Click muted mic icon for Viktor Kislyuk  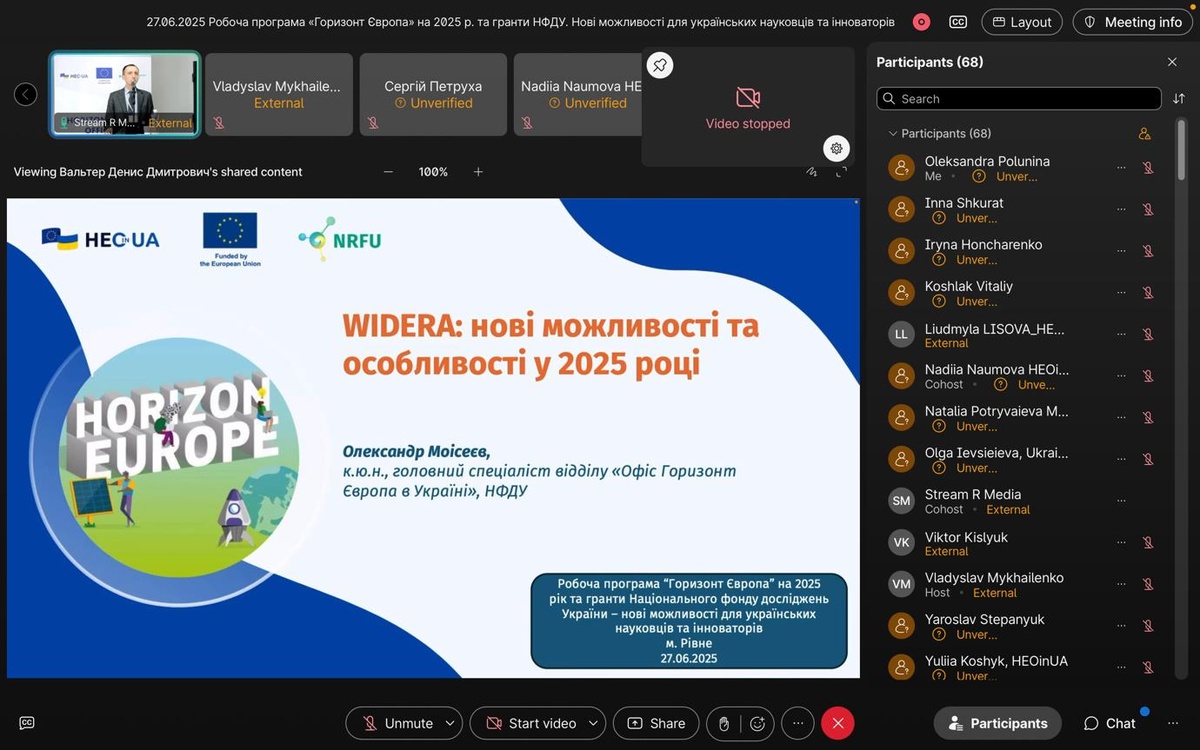pyautogui.click(x=1148, y=543)
